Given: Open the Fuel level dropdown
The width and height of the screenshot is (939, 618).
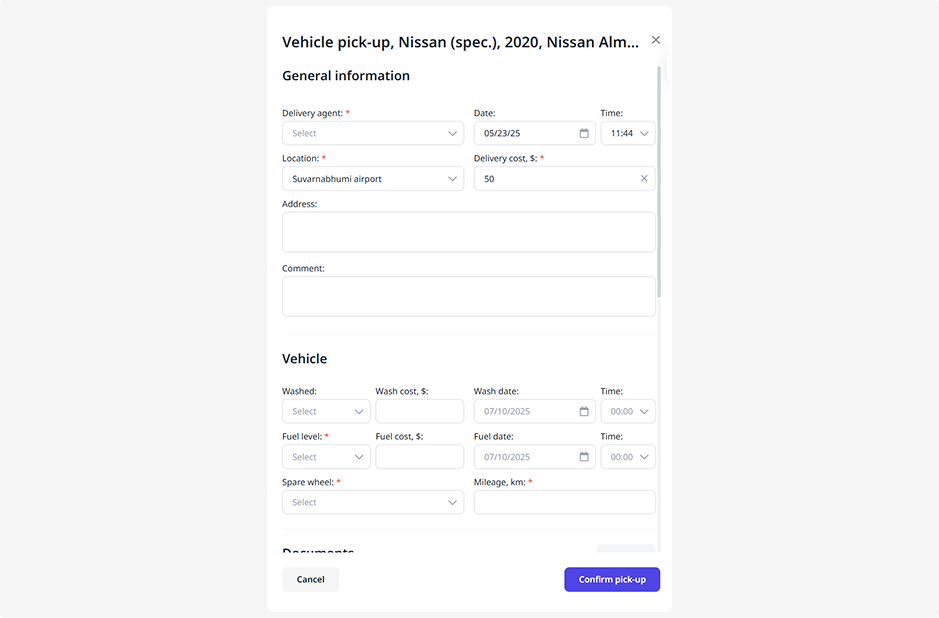Looking at the screenshot, I should tap(326, 457).
